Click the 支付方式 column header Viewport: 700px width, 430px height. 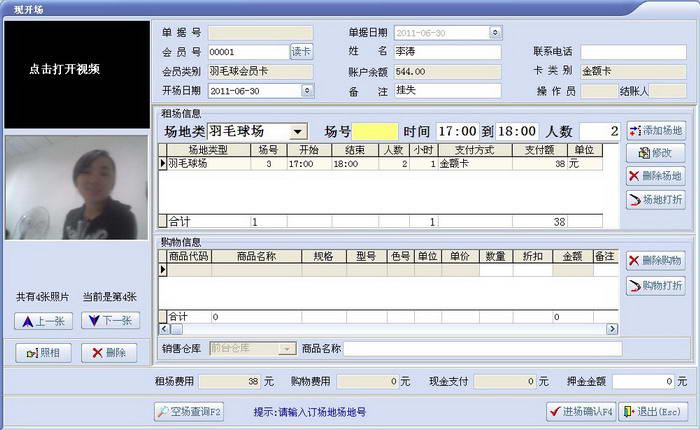tap(475, 150)
